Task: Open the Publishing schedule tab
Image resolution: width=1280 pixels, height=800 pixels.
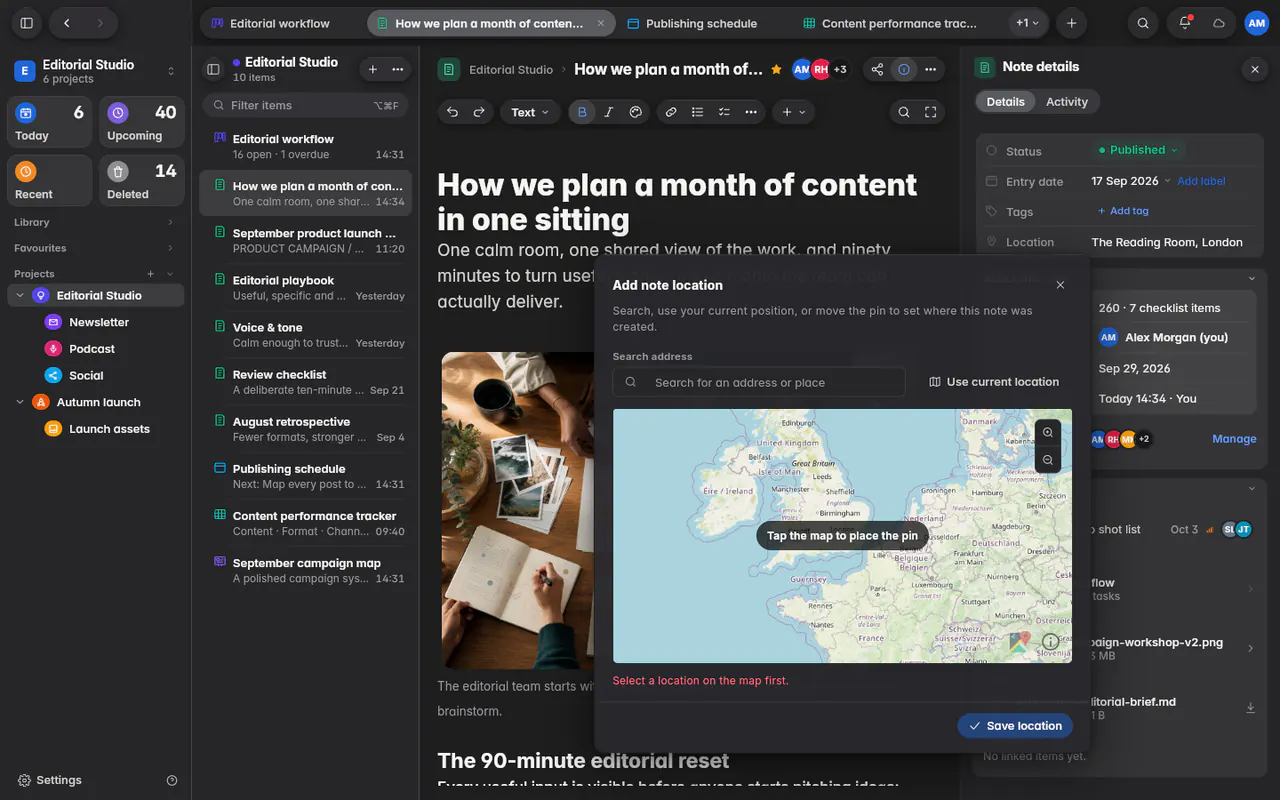Action: [x=702, y=23]
